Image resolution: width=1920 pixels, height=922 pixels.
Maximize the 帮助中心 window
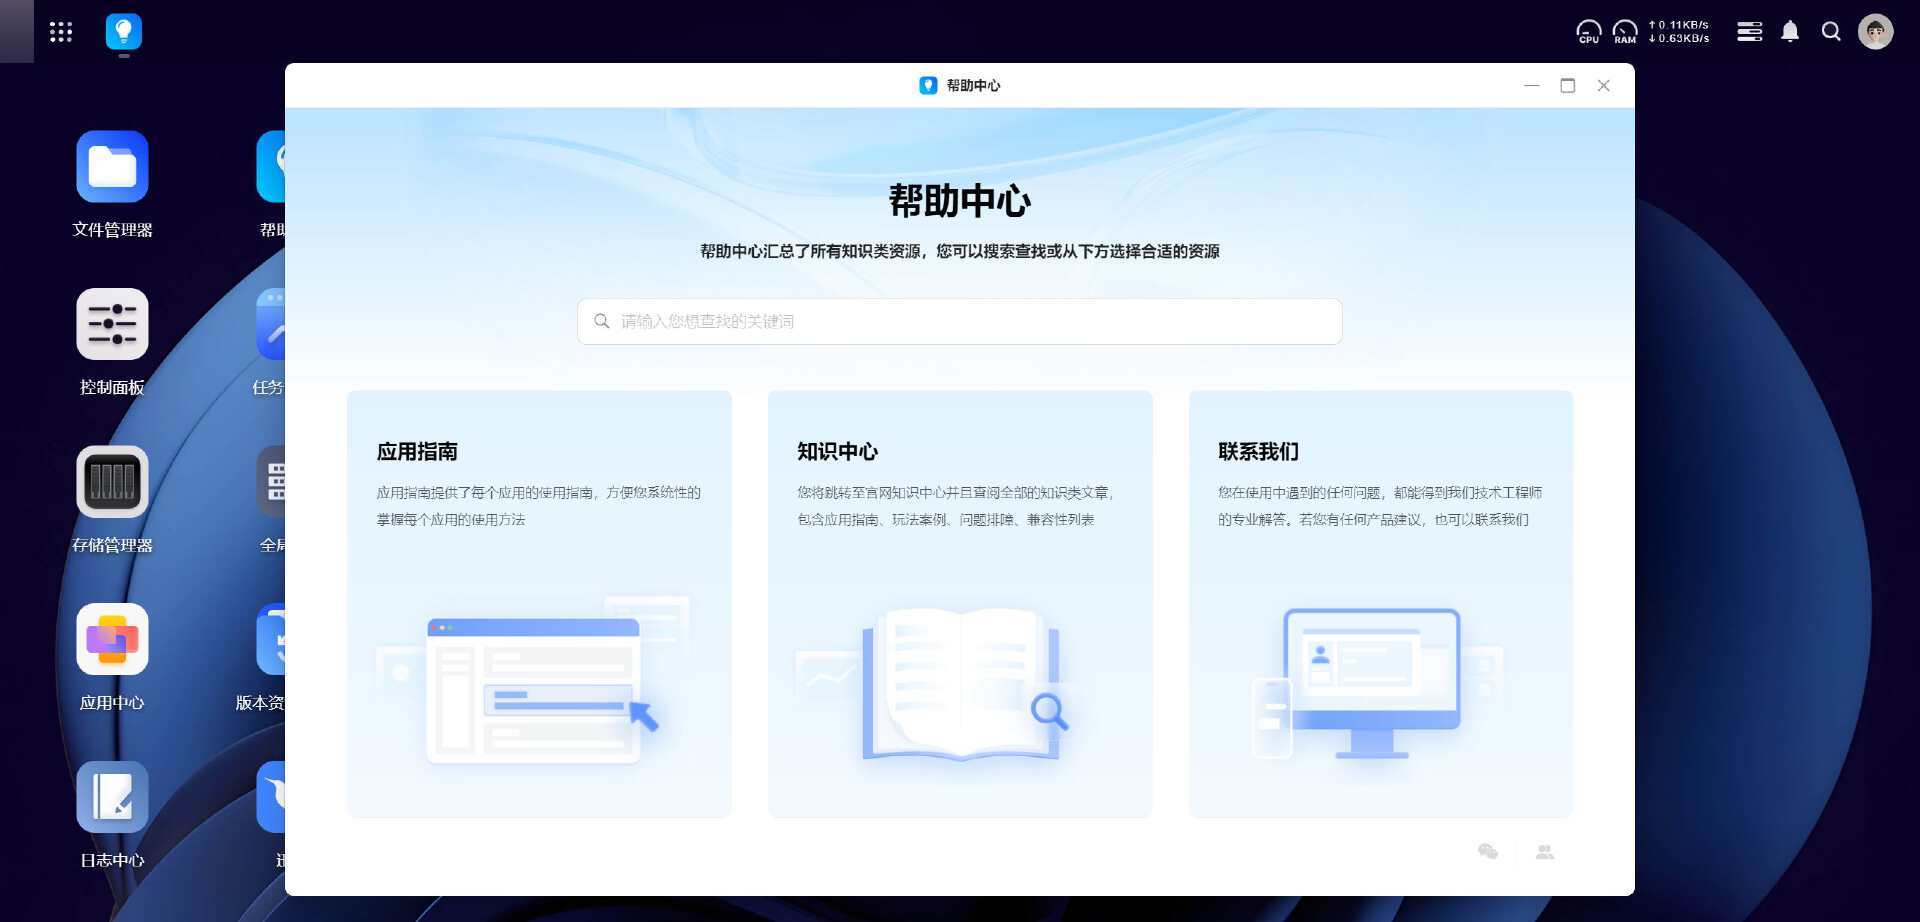click(1567, 86)
